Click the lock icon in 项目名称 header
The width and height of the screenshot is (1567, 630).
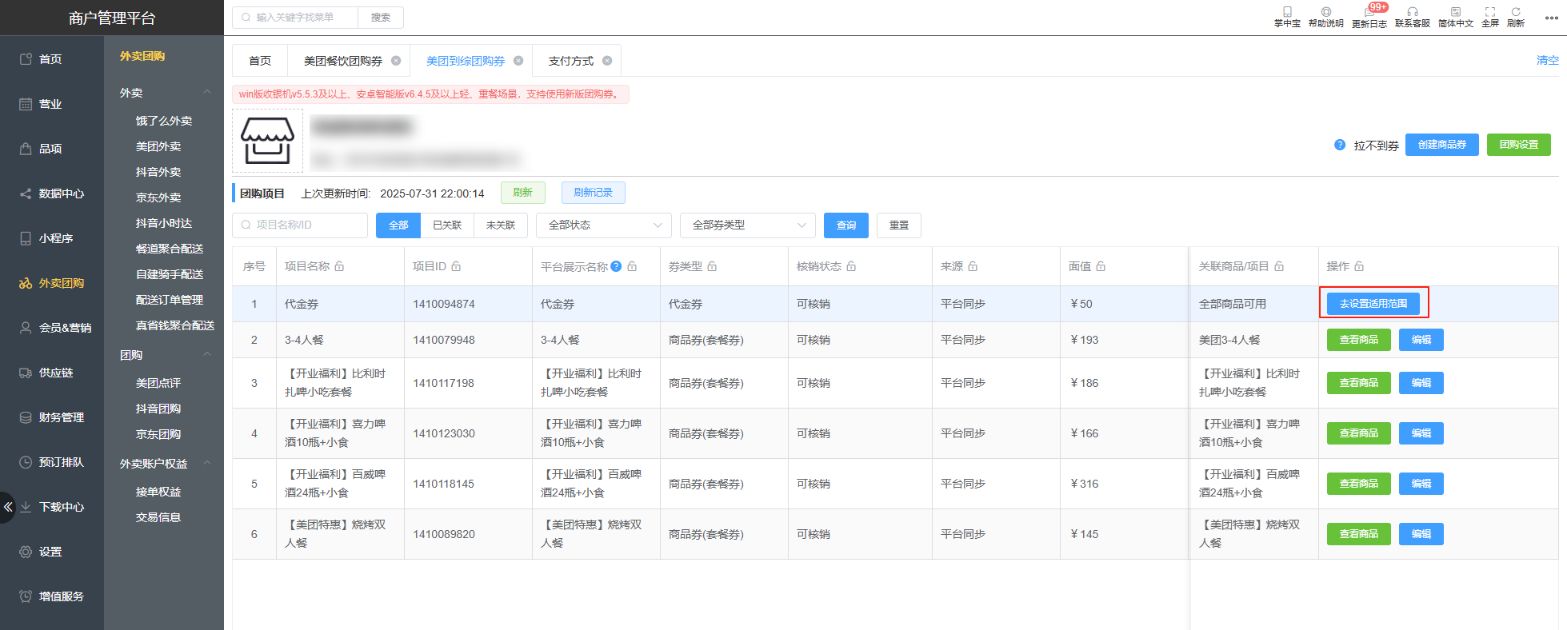[339, 267]
